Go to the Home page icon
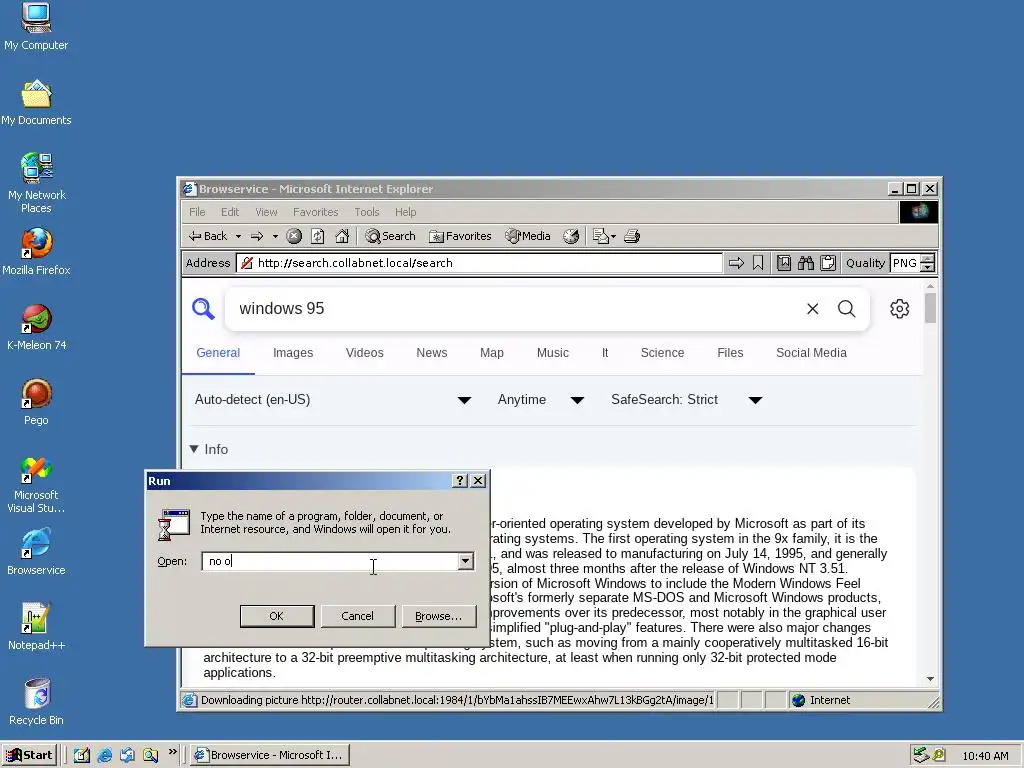Image resolution: width=1024 pixels, height=768 pixels. point(342,236)
